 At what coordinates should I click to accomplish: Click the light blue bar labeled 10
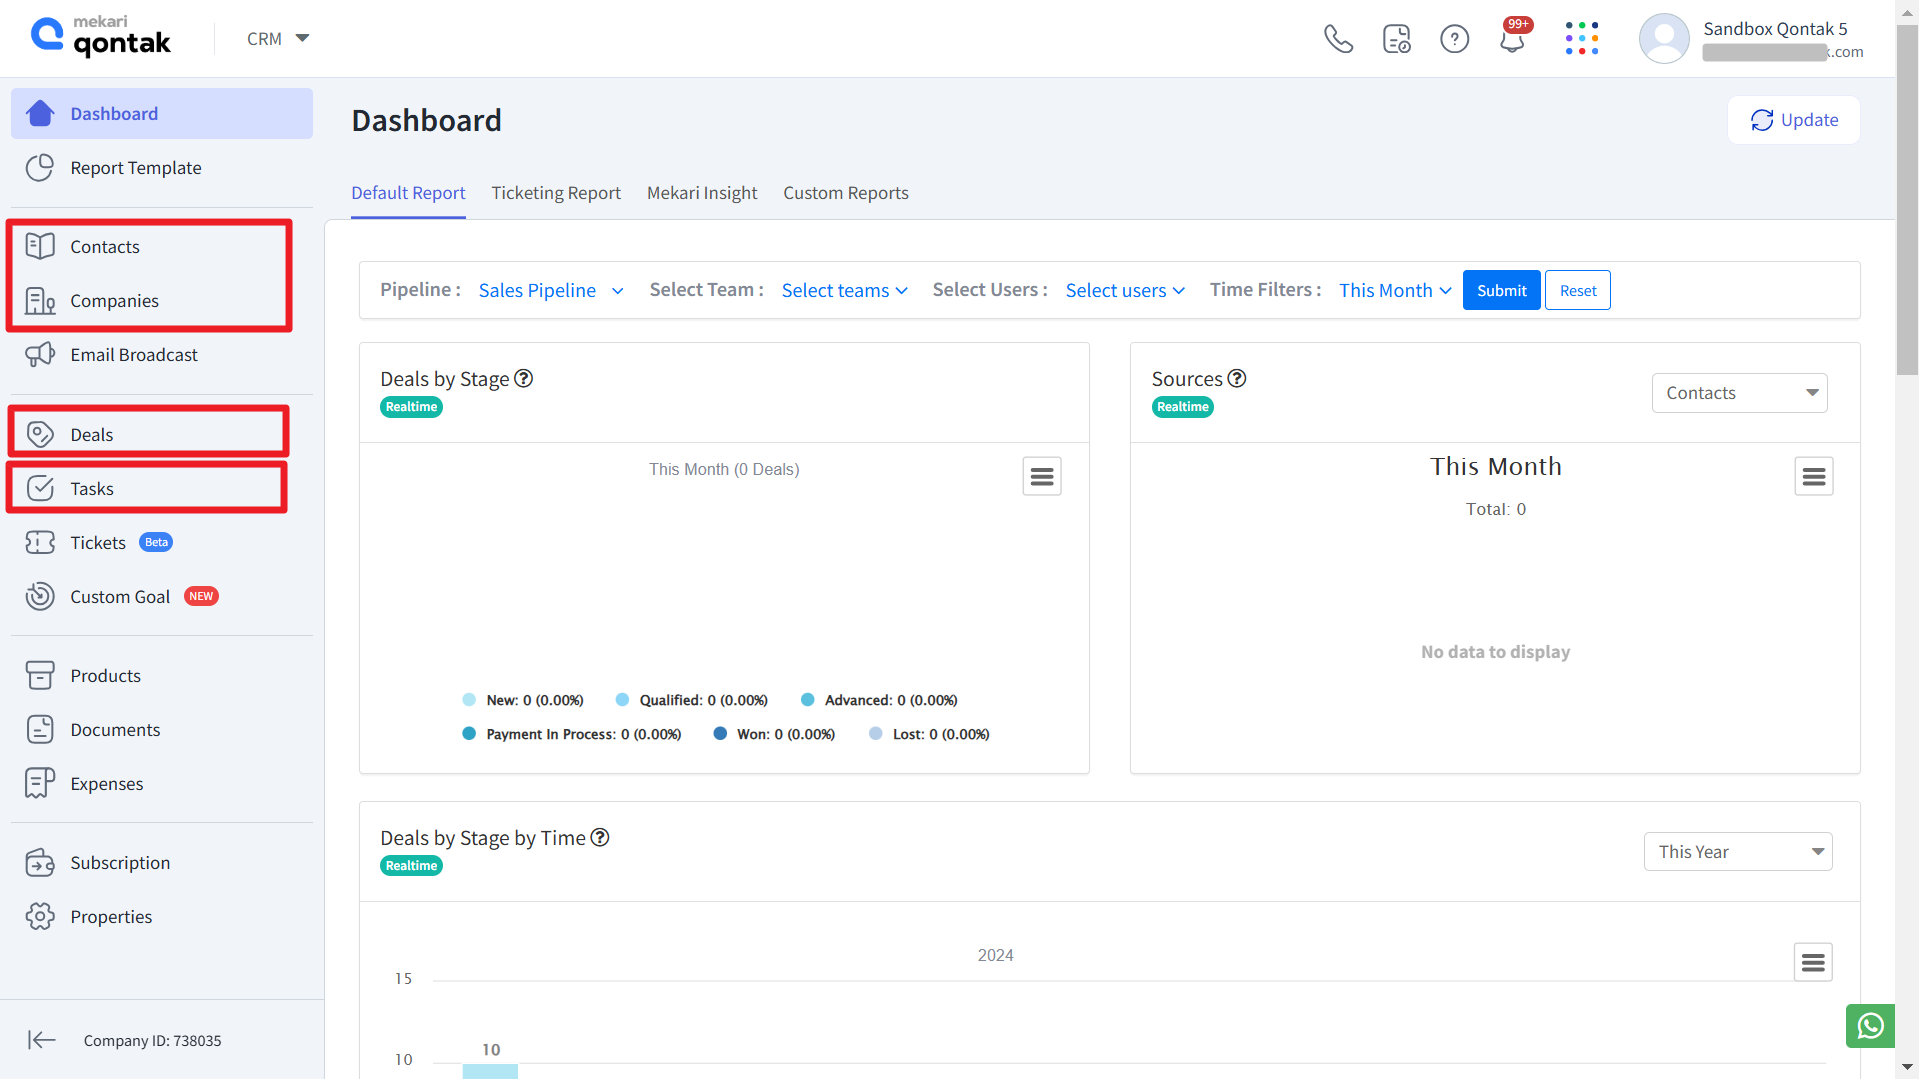coord(490,1071)
